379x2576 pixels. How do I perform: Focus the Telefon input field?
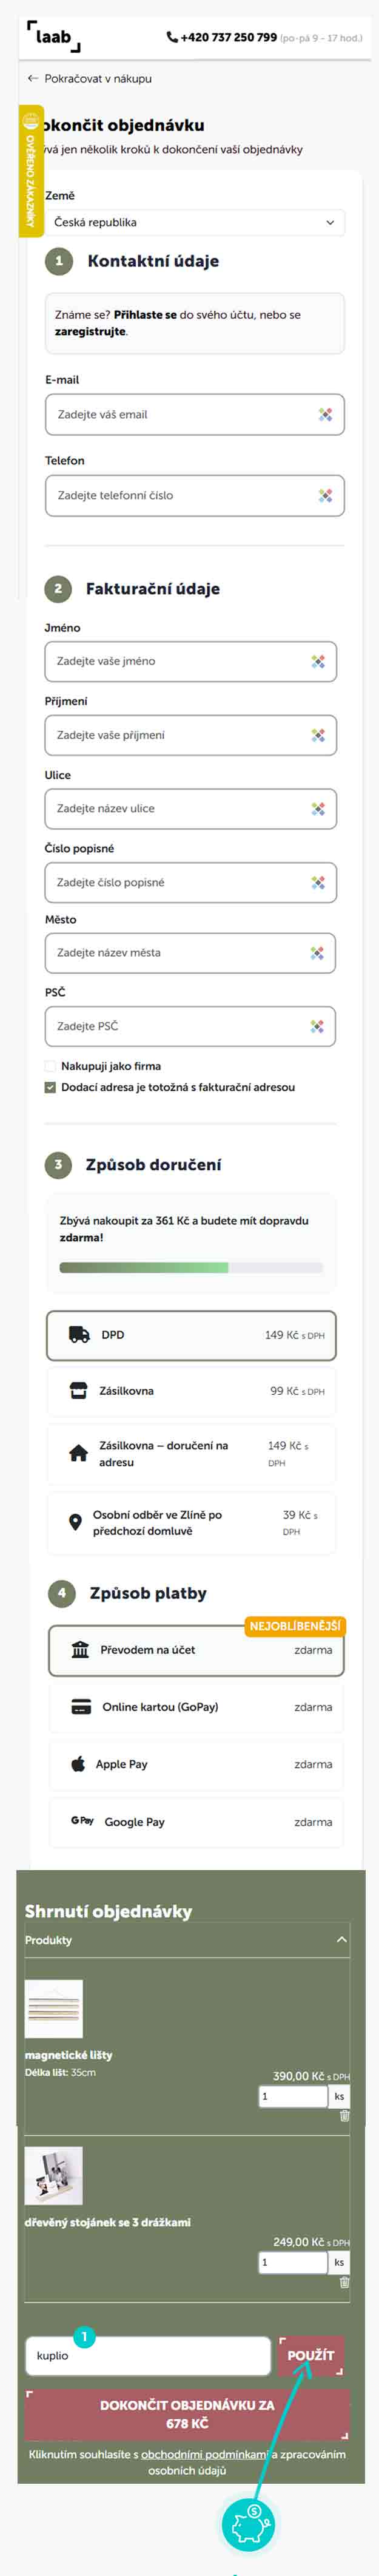click(x=180, y=495)
